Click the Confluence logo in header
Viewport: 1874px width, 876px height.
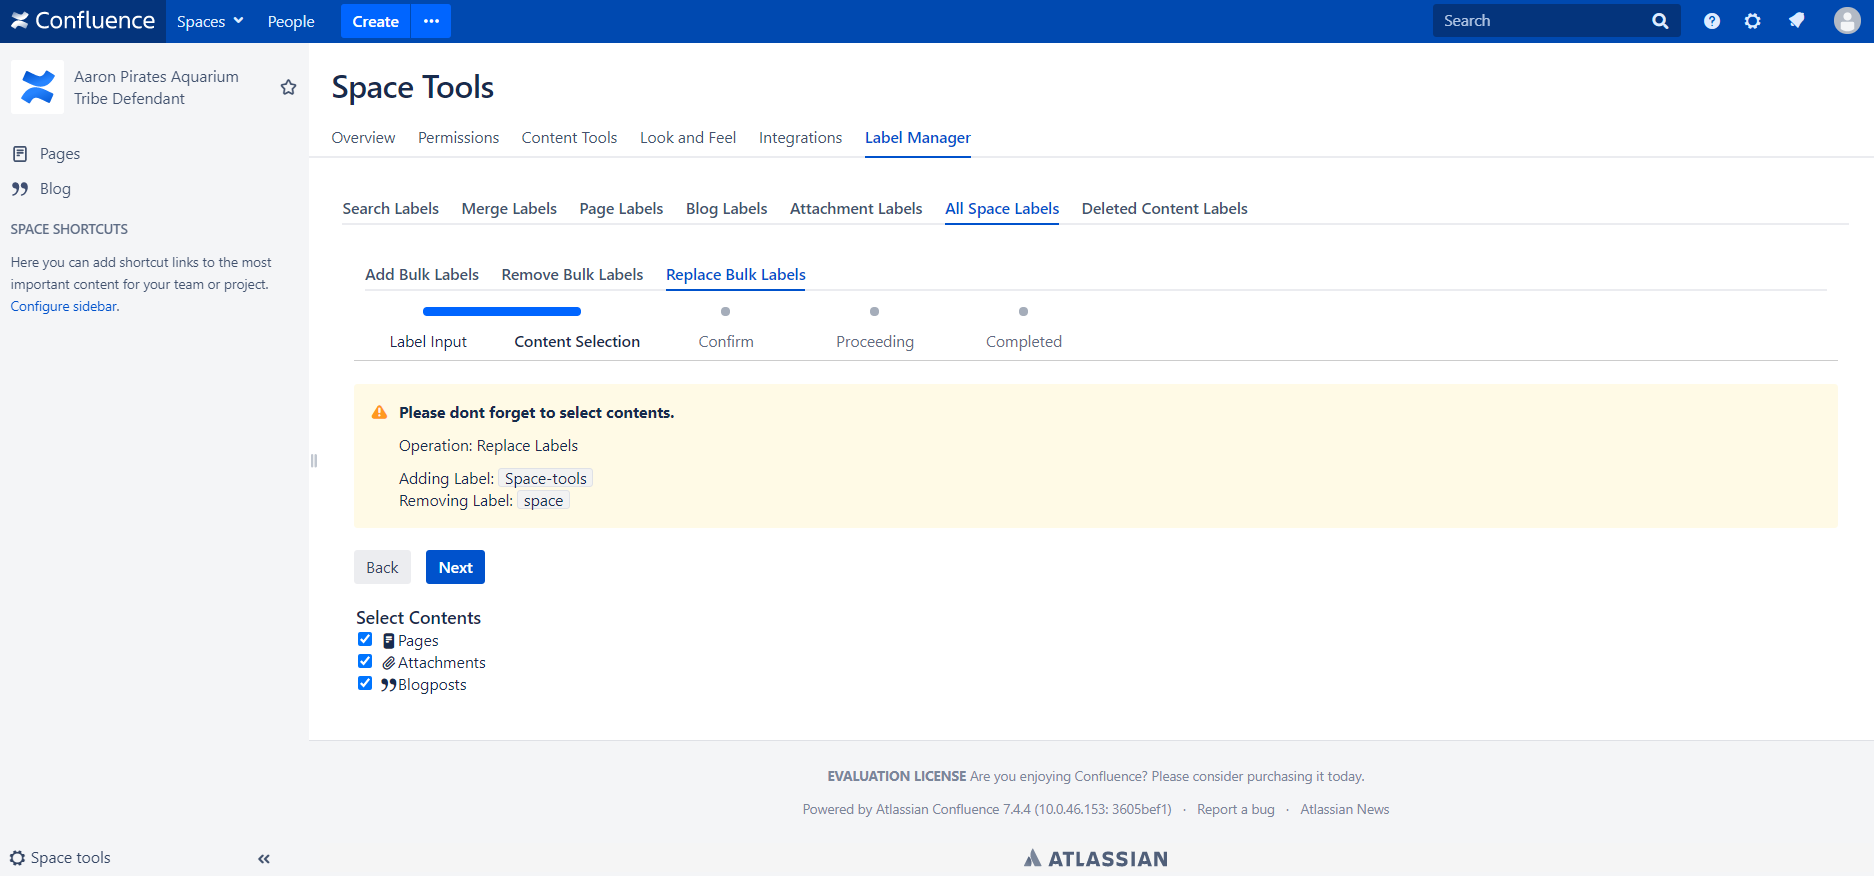pyautogui.click(x=83, y=21)
